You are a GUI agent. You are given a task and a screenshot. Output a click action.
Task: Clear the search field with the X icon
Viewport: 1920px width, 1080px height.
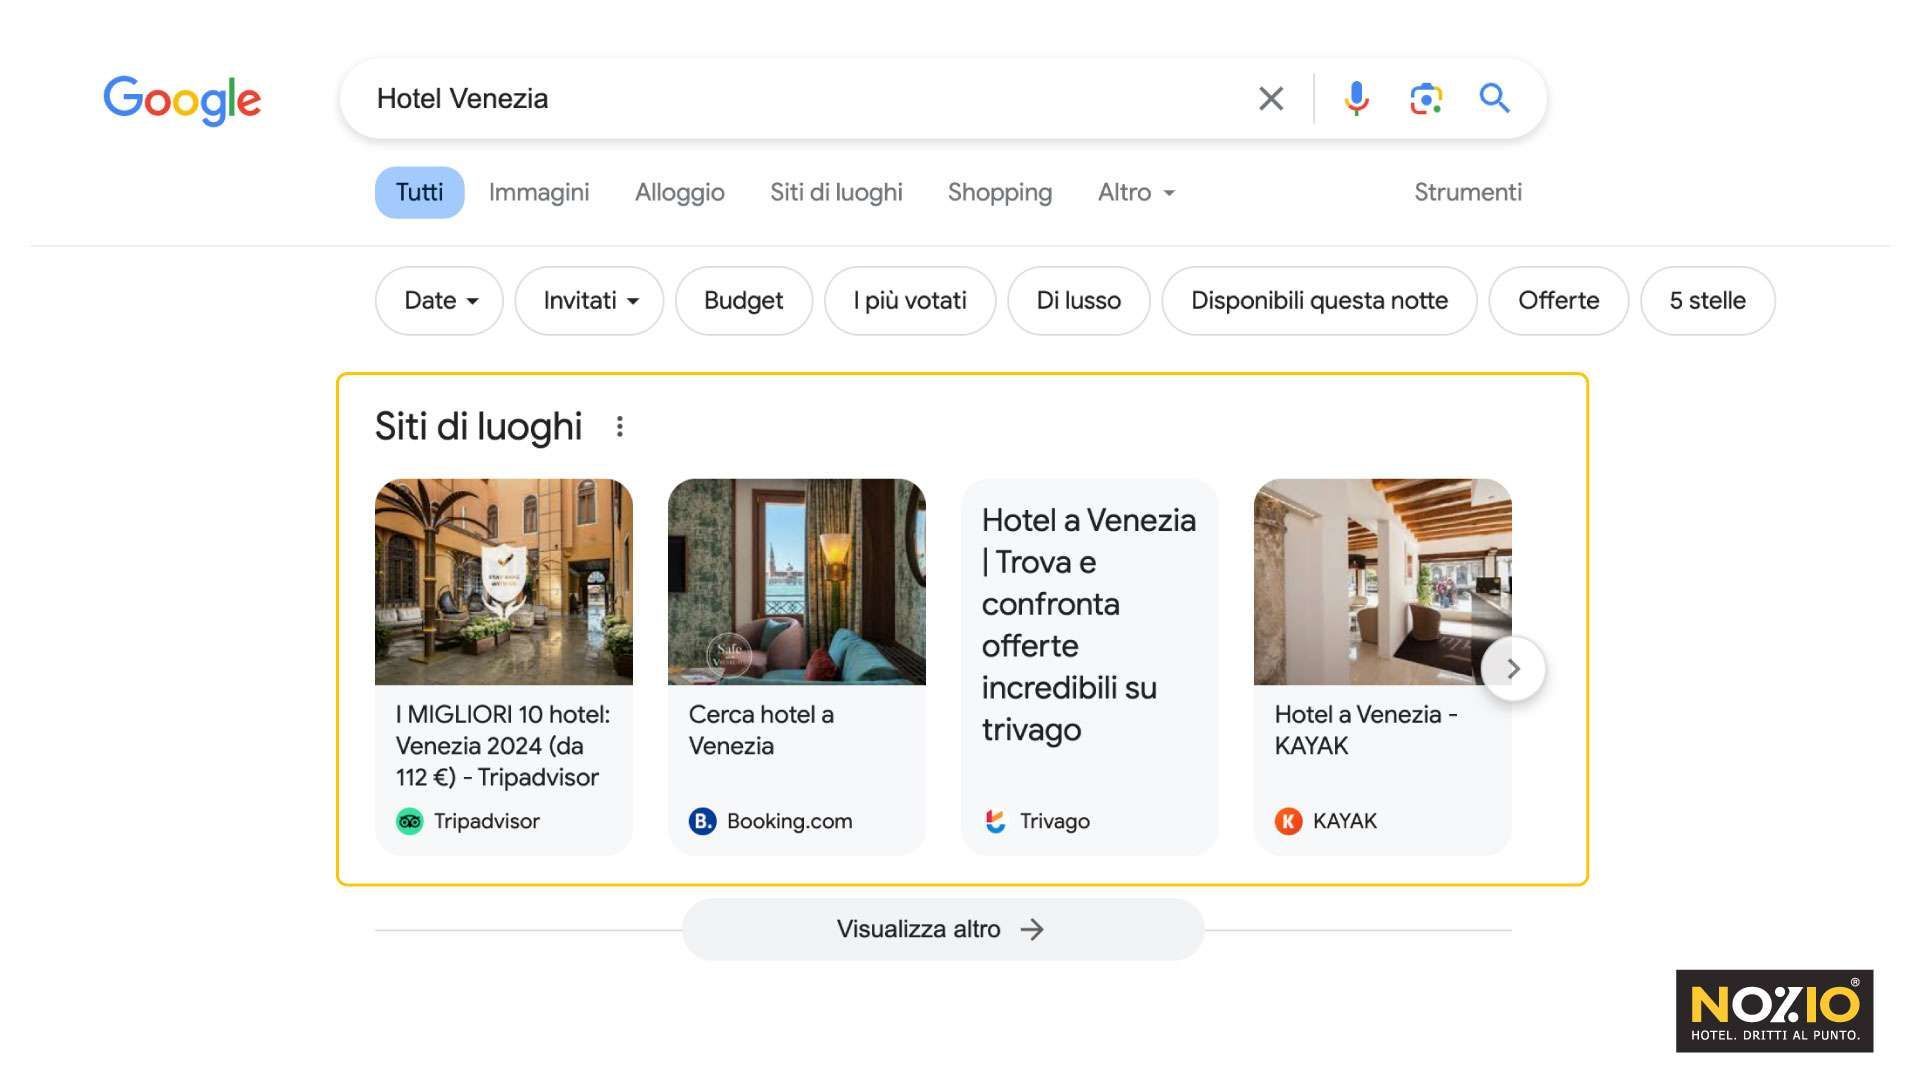tap(1270, 98)
